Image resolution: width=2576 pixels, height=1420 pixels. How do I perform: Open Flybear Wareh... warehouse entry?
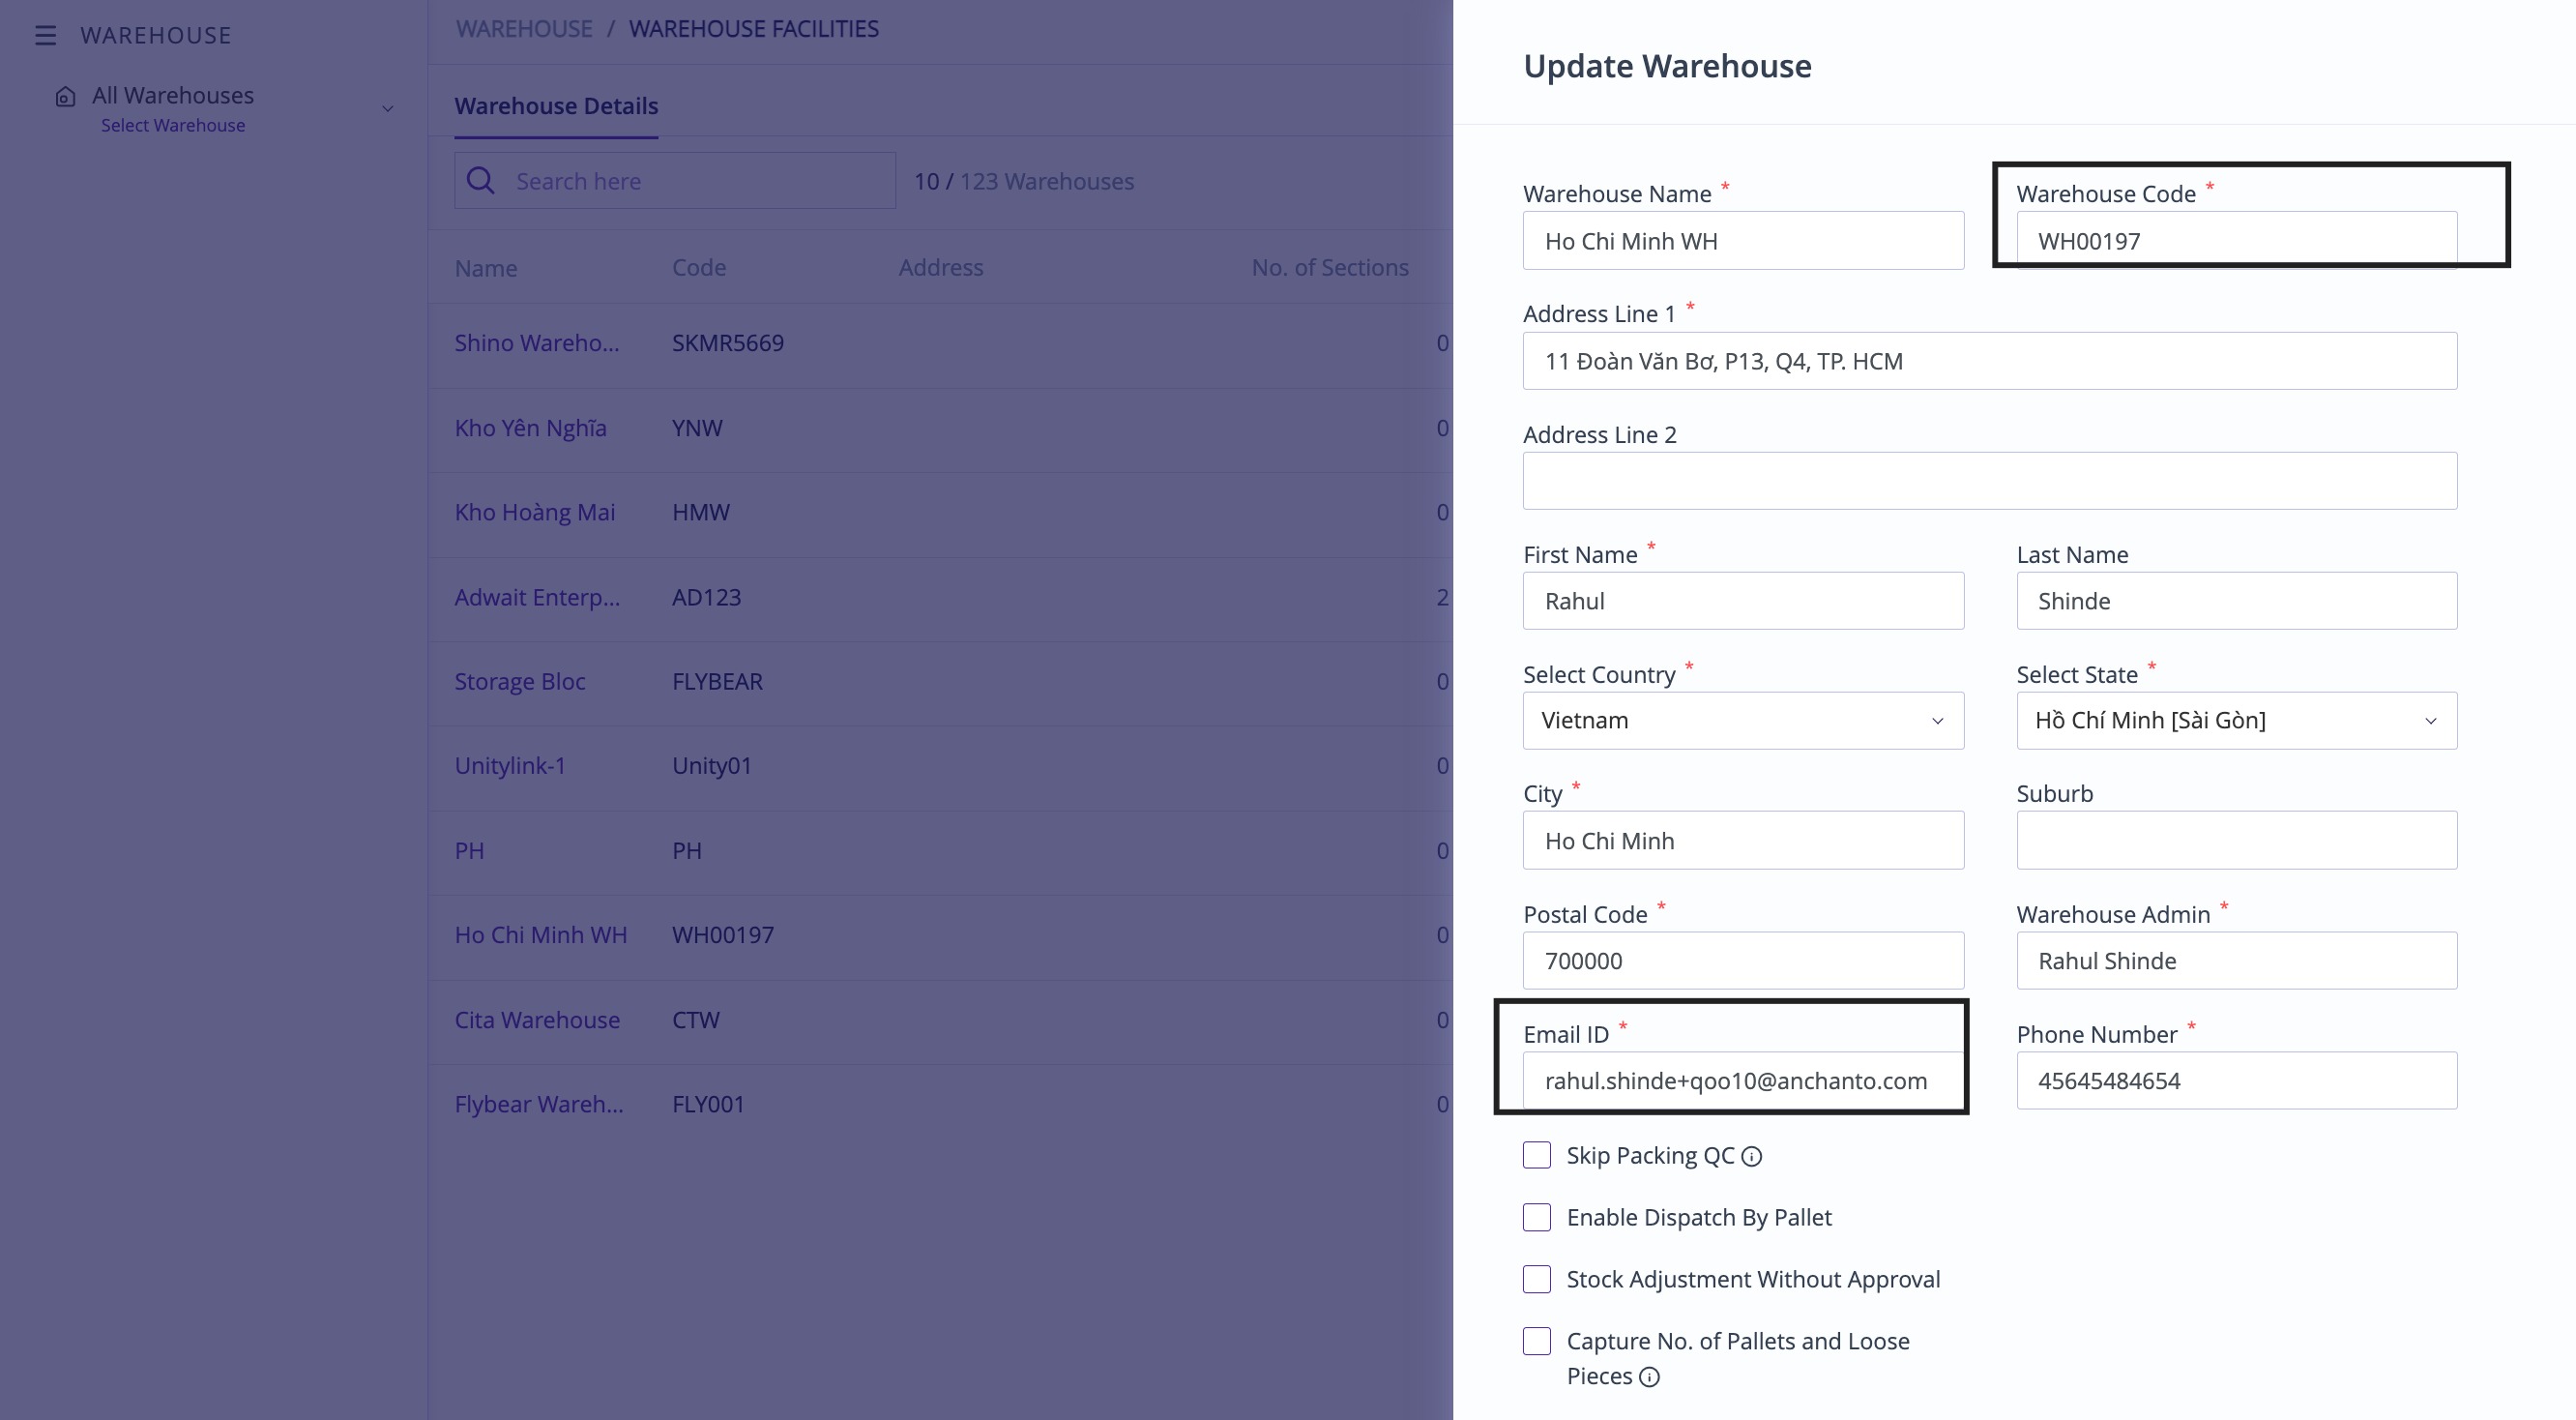(538, 1104)
